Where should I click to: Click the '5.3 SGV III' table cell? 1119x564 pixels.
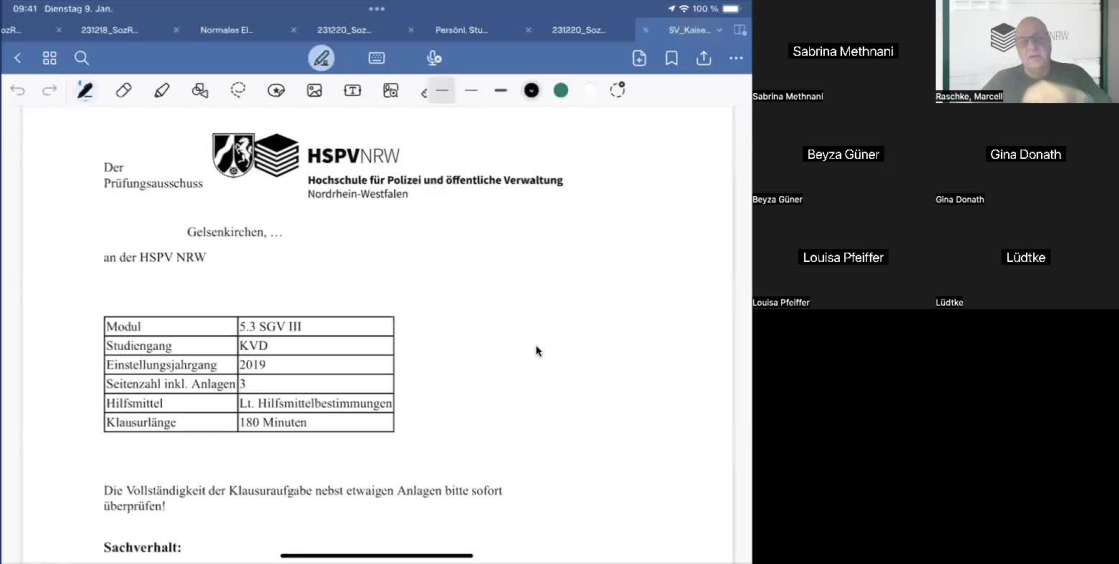pyautogui.click(x=315, y=326)
